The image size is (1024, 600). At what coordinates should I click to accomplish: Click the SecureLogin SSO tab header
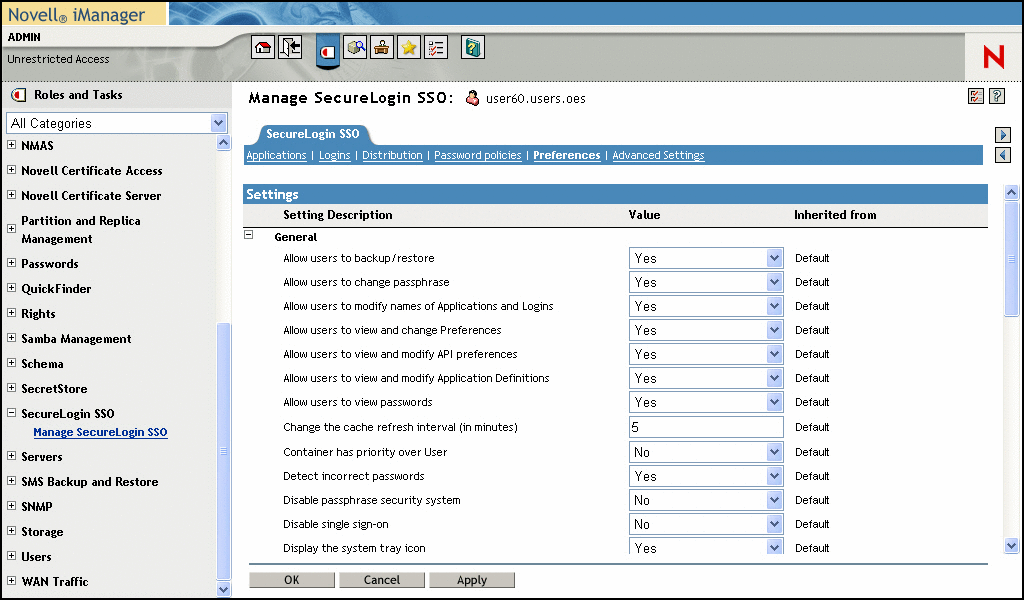tap(312, 134)
